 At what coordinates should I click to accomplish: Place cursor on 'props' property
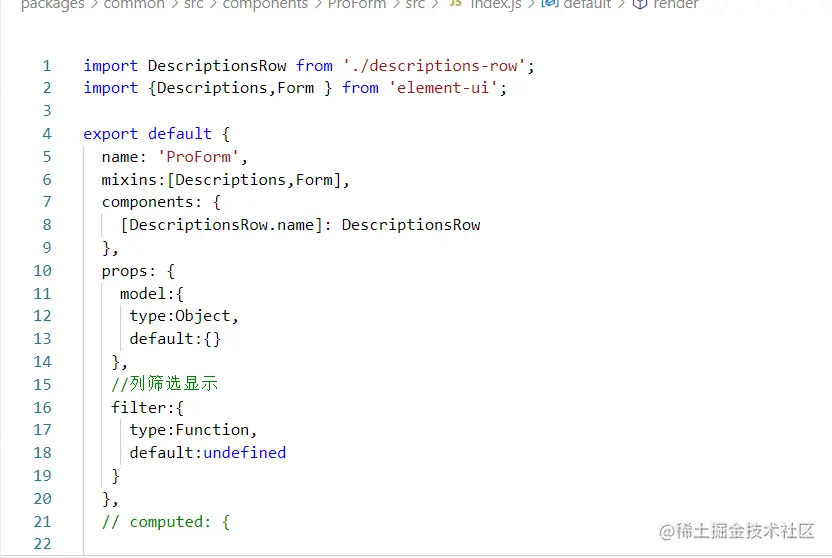[124, 271]
